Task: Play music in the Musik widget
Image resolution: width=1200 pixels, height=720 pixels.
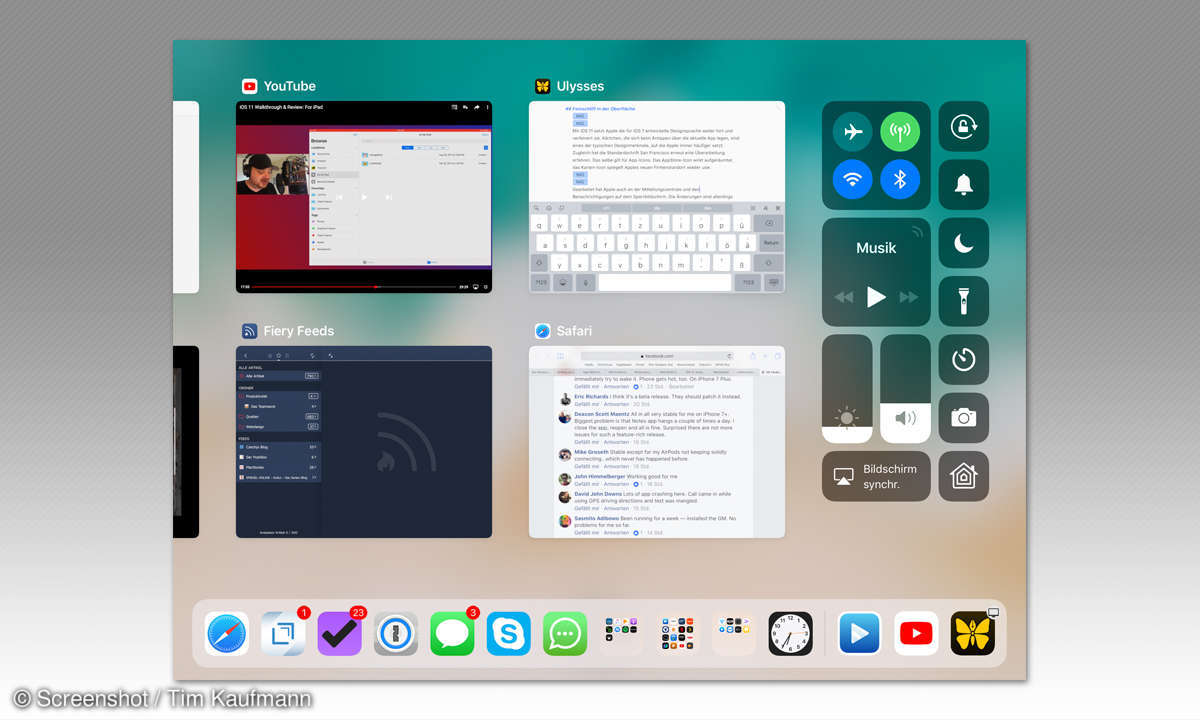Action: tap(876, 296)
